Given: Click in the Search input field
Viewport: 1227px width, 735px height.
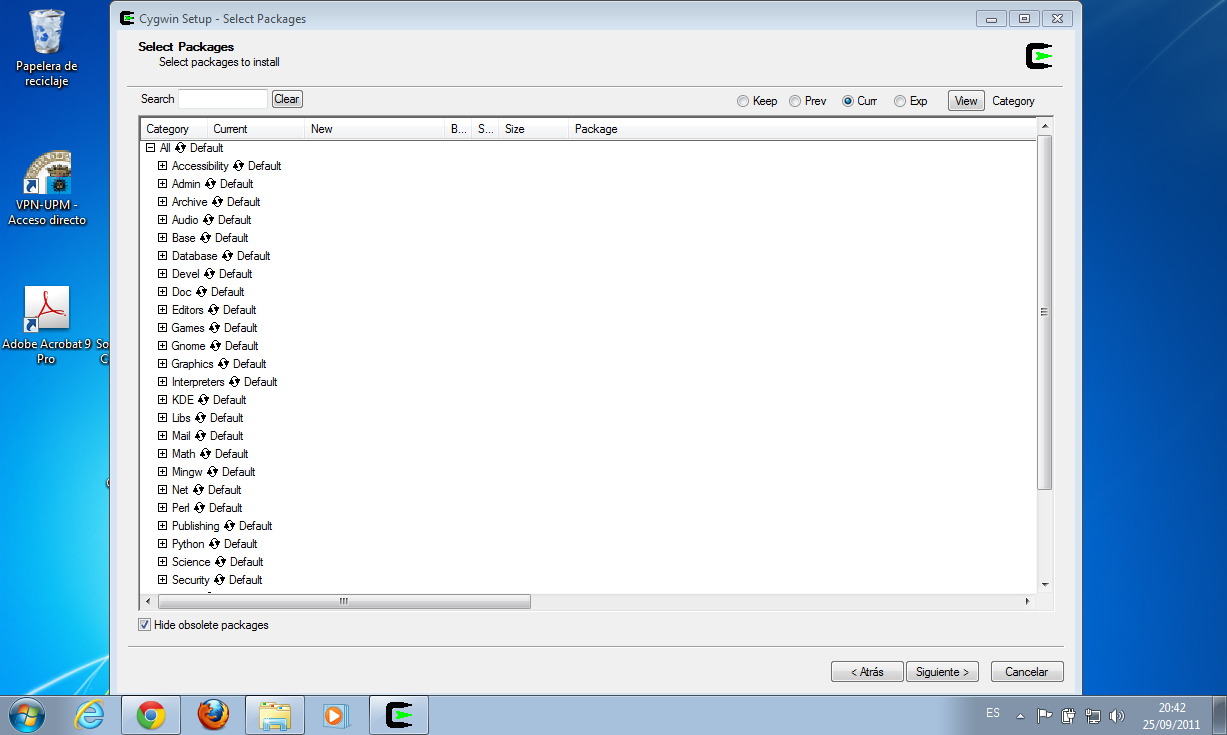Looking at the screenshot, I should point(223,99).
